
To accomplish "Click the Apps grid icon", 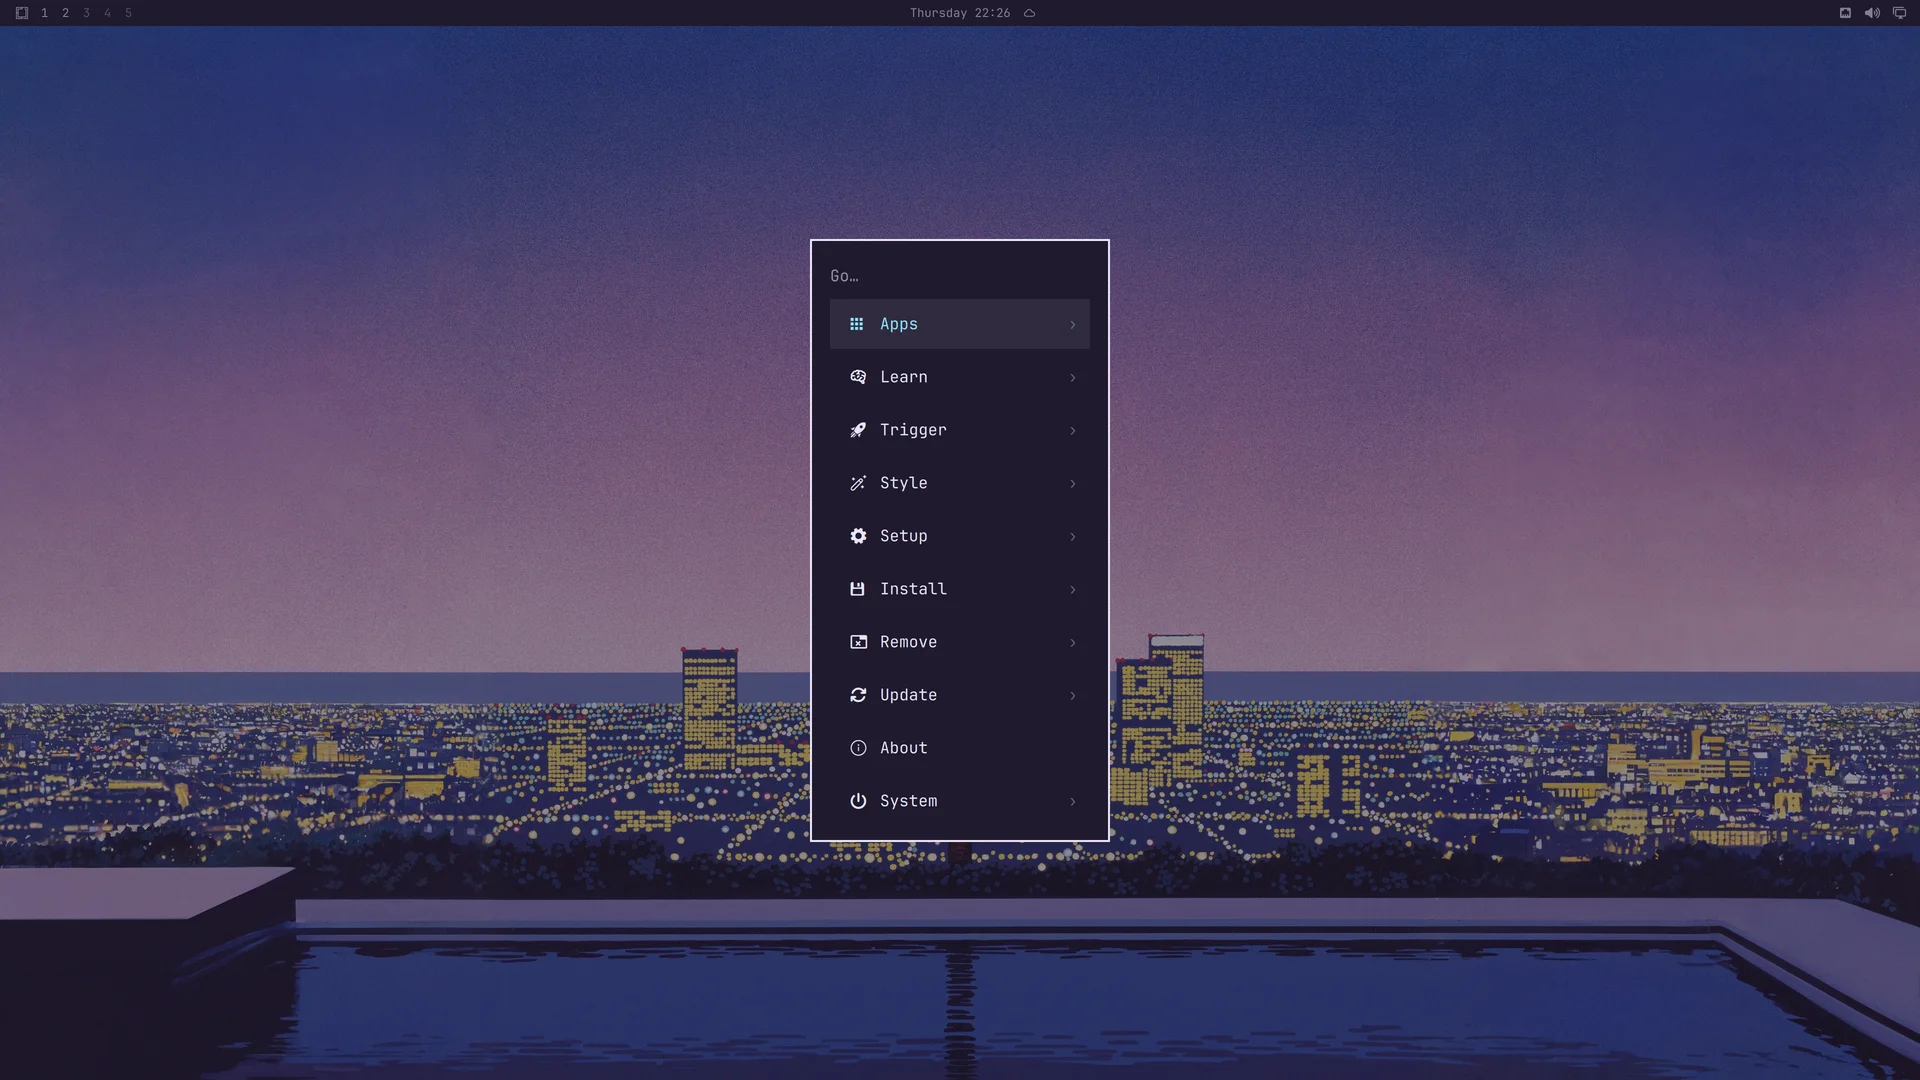I will coord(857,324).
